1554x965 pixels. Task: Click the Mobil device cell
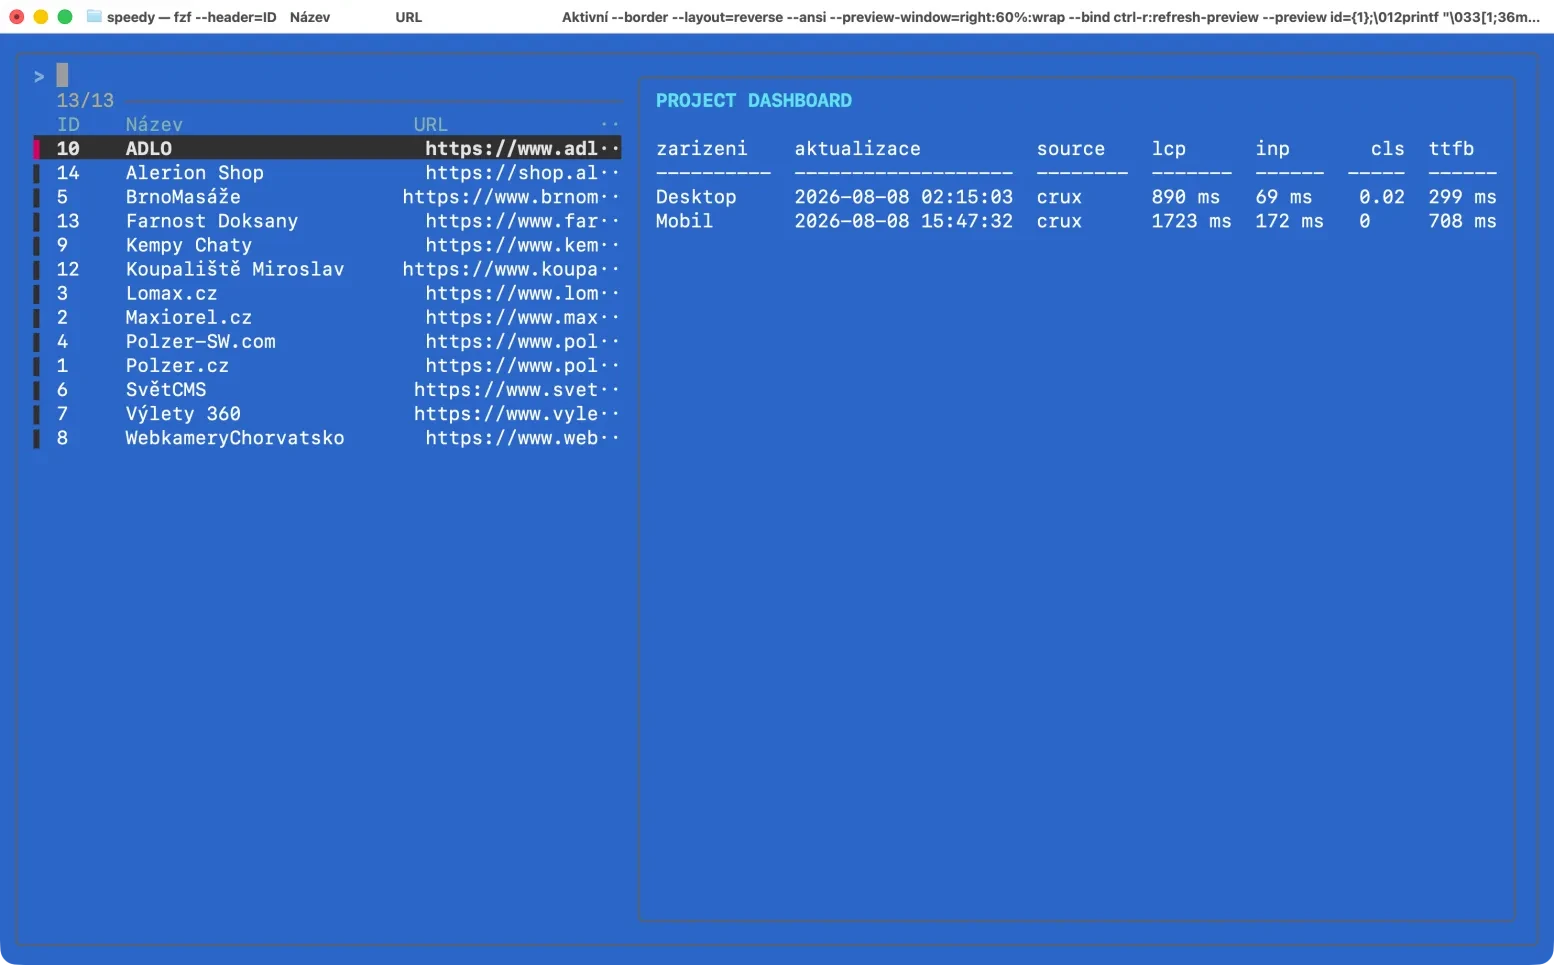[684, 221]
